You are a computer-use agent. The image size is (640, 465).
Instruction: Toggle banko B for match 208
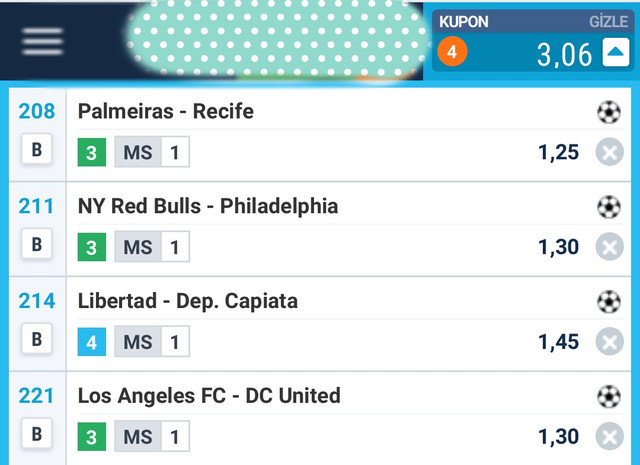tap(37, 149)
